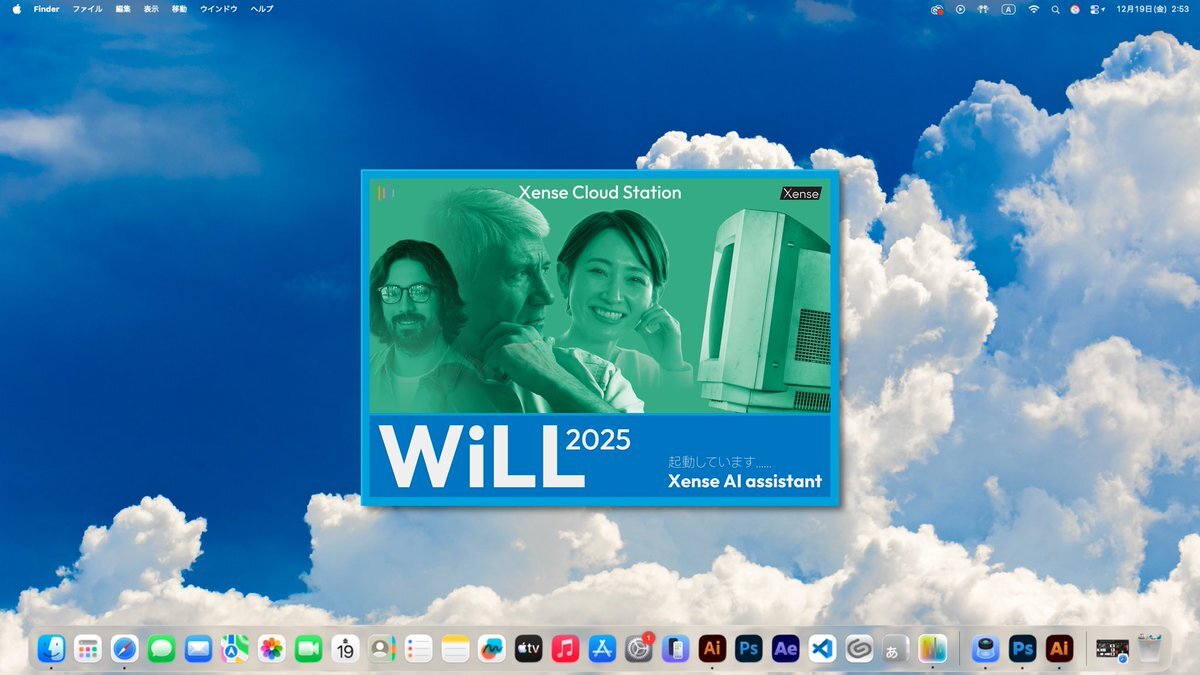Open Creative Cloud menu bar icon
The height and width of the screenshot is (675, 1200).
937,9
